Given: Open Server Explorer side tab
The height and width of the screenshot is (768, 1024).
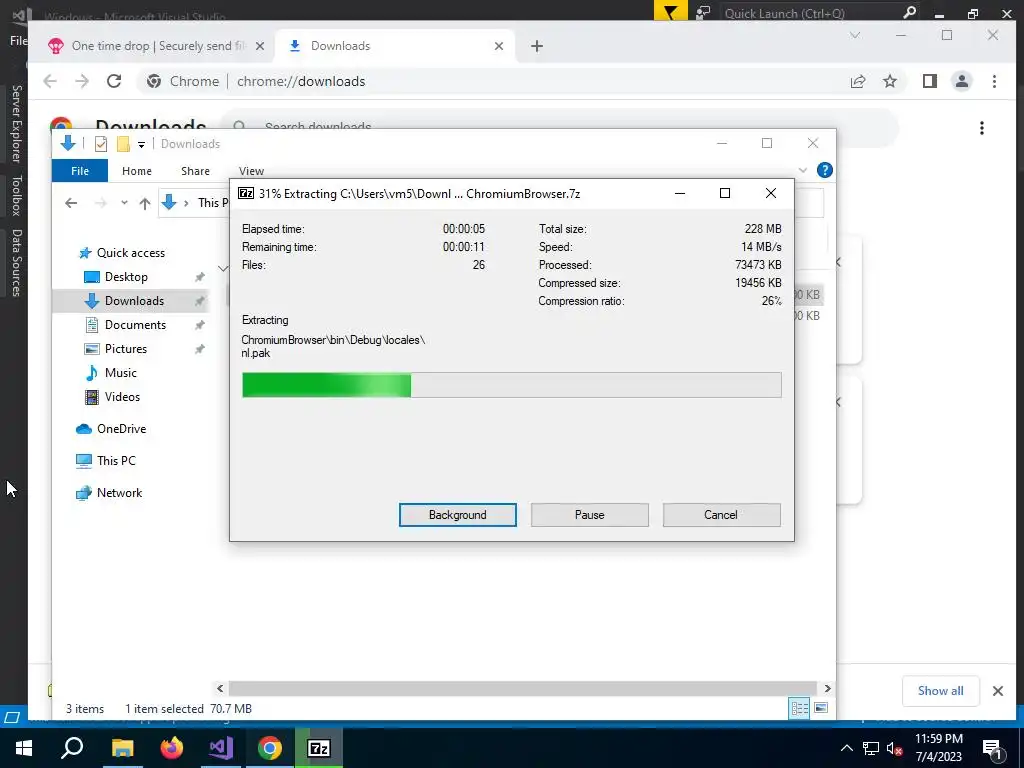Looking at the screenshot, I should coord(16,123).
